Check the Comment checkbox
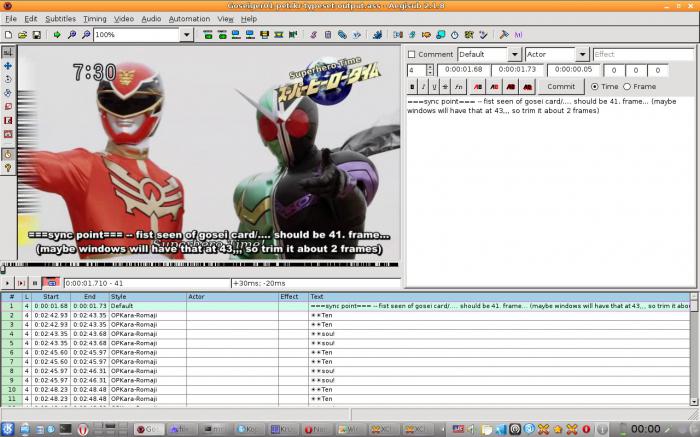Viewport: 700px width, 437px height. pyautogui.click(x=412, y=54)
